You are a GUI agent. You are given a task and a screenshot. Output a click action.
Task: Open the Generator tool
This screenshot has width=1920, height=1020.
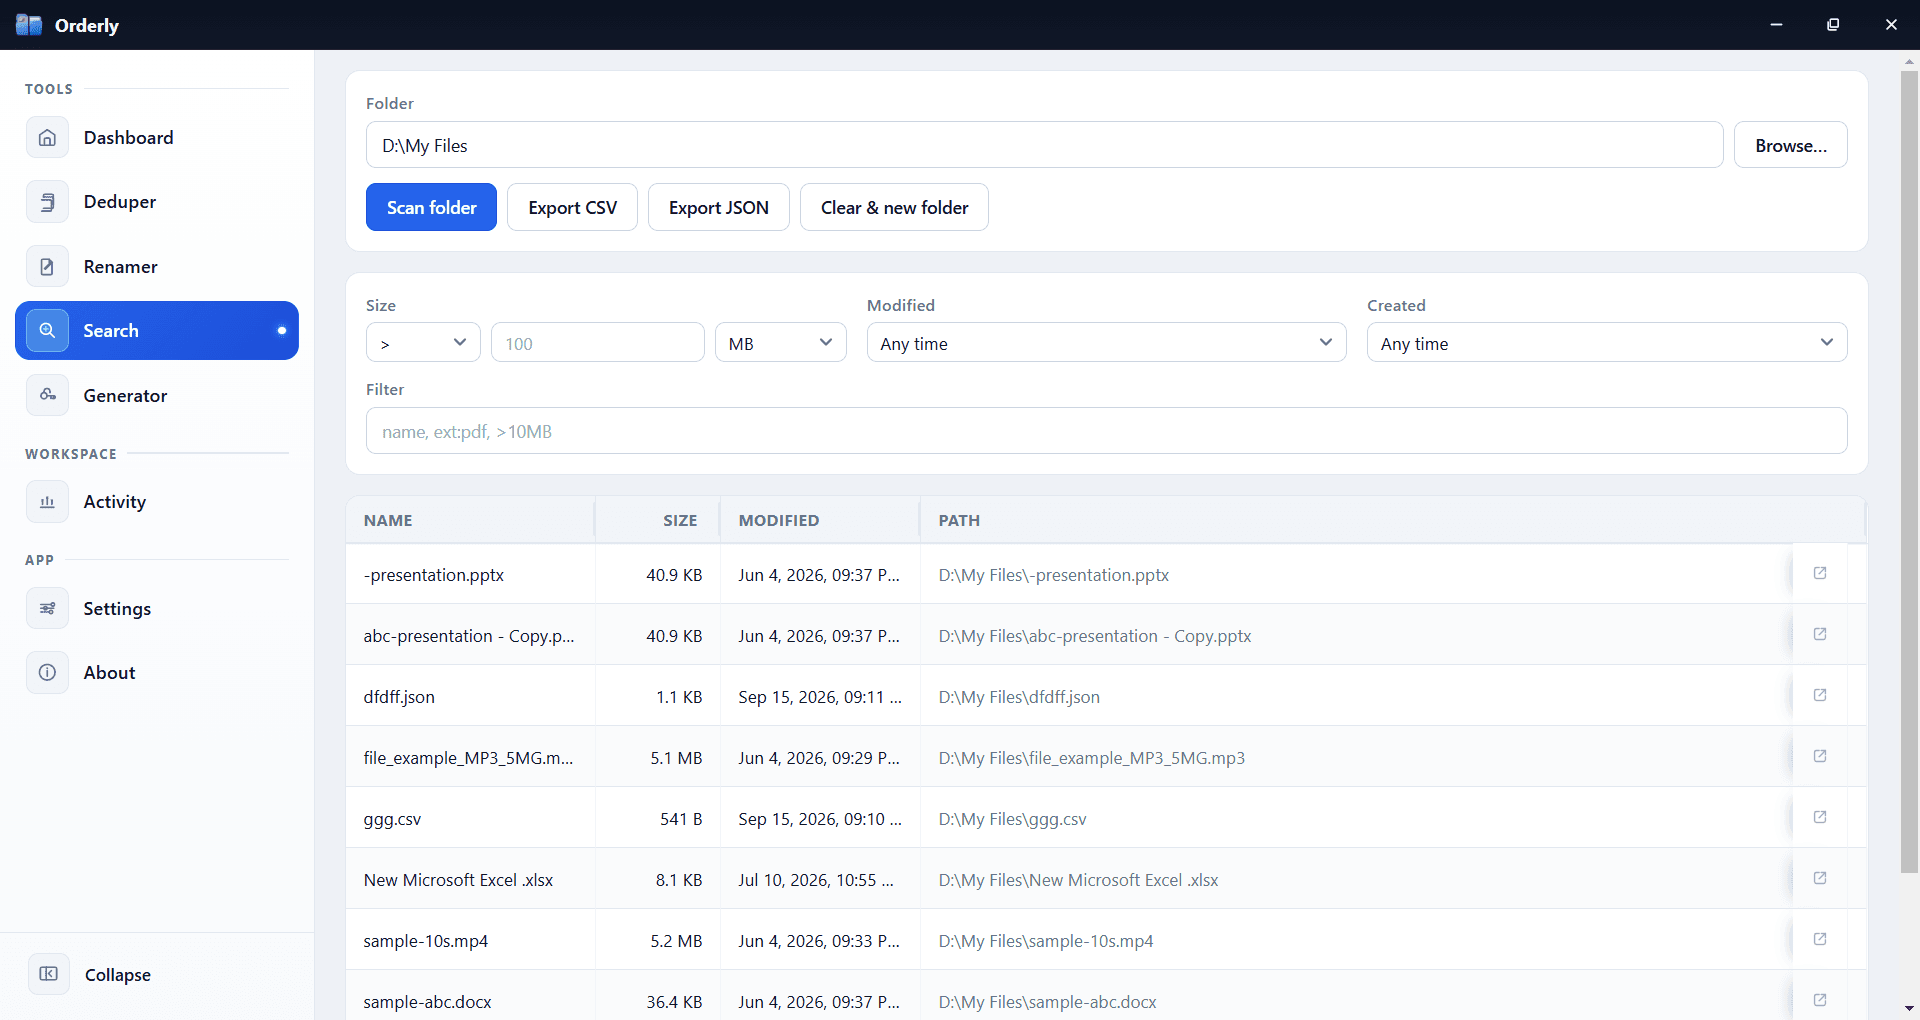coord(157,395)
